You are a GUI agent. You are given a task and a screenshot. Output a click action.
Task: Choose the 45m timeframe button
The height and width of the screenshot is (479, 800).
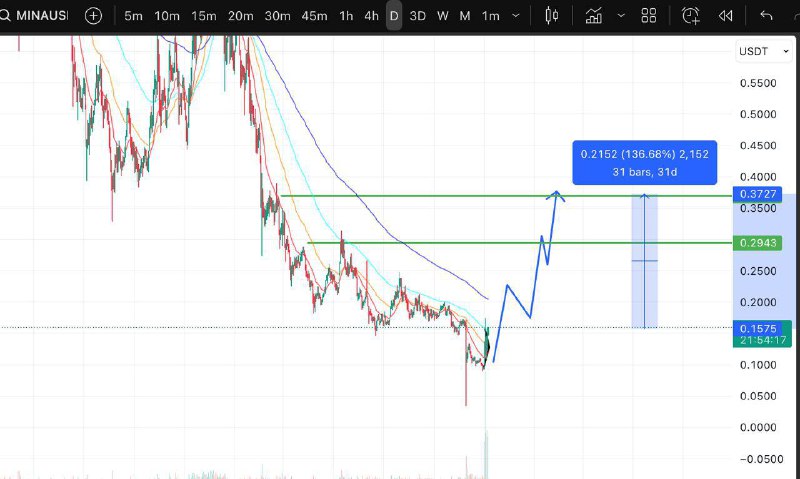pyautogui.click(x=314, y=16)
